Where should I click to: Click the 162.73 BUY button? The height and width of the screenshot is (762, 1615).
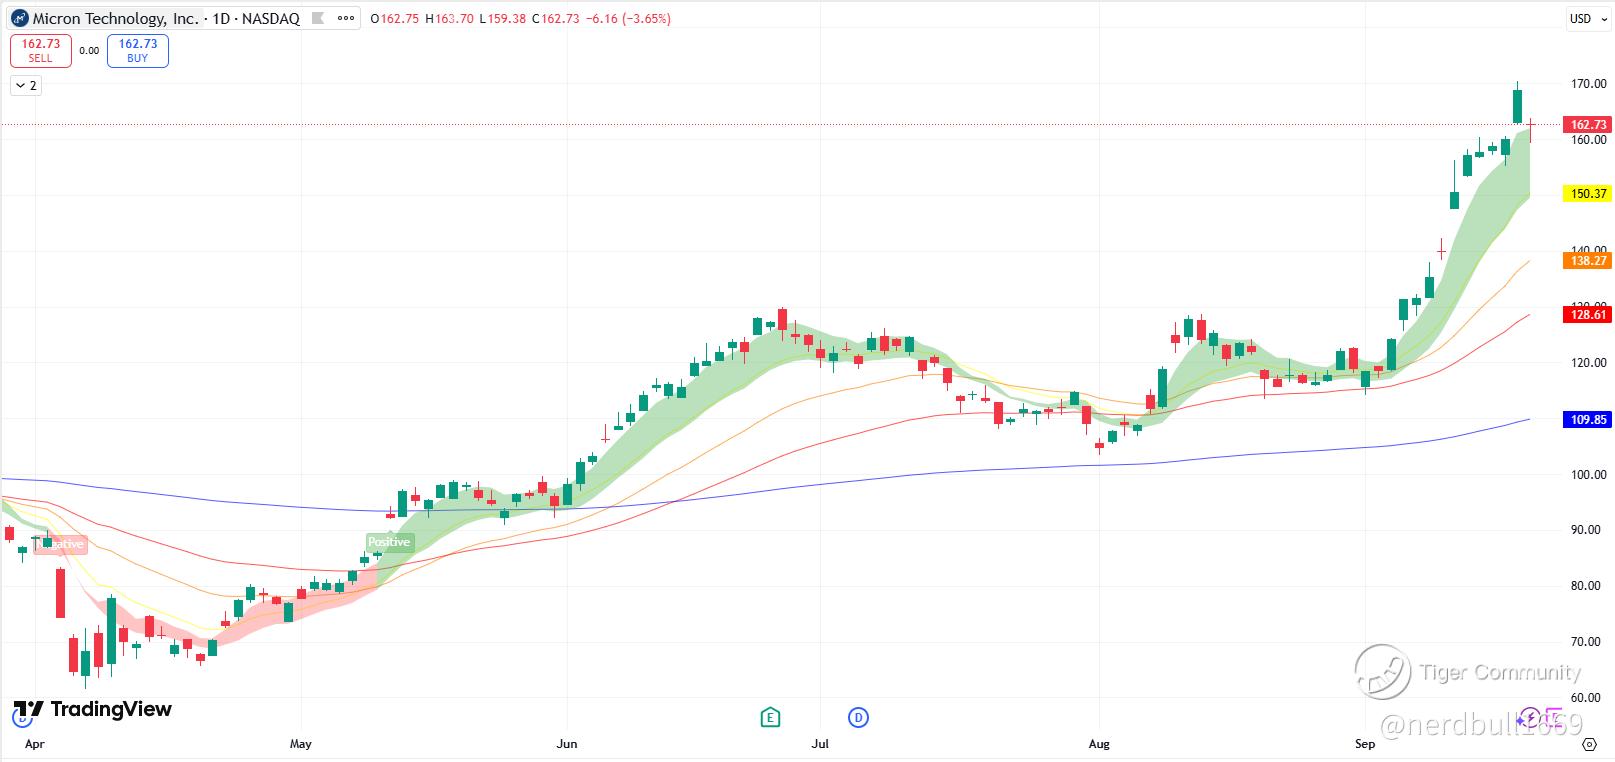(x=138, y=51)
